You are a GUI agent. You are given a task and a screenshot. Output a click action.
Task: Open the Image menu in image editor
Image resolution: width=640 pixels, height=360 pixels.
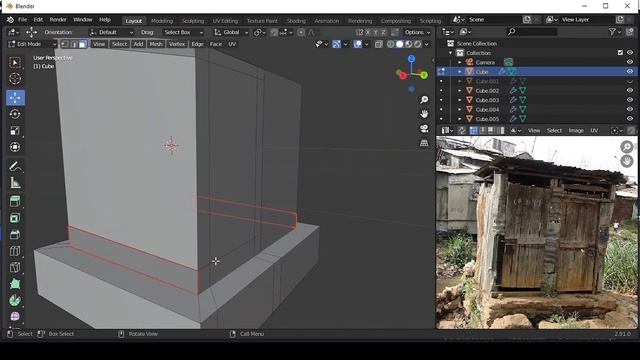point(576,131)
